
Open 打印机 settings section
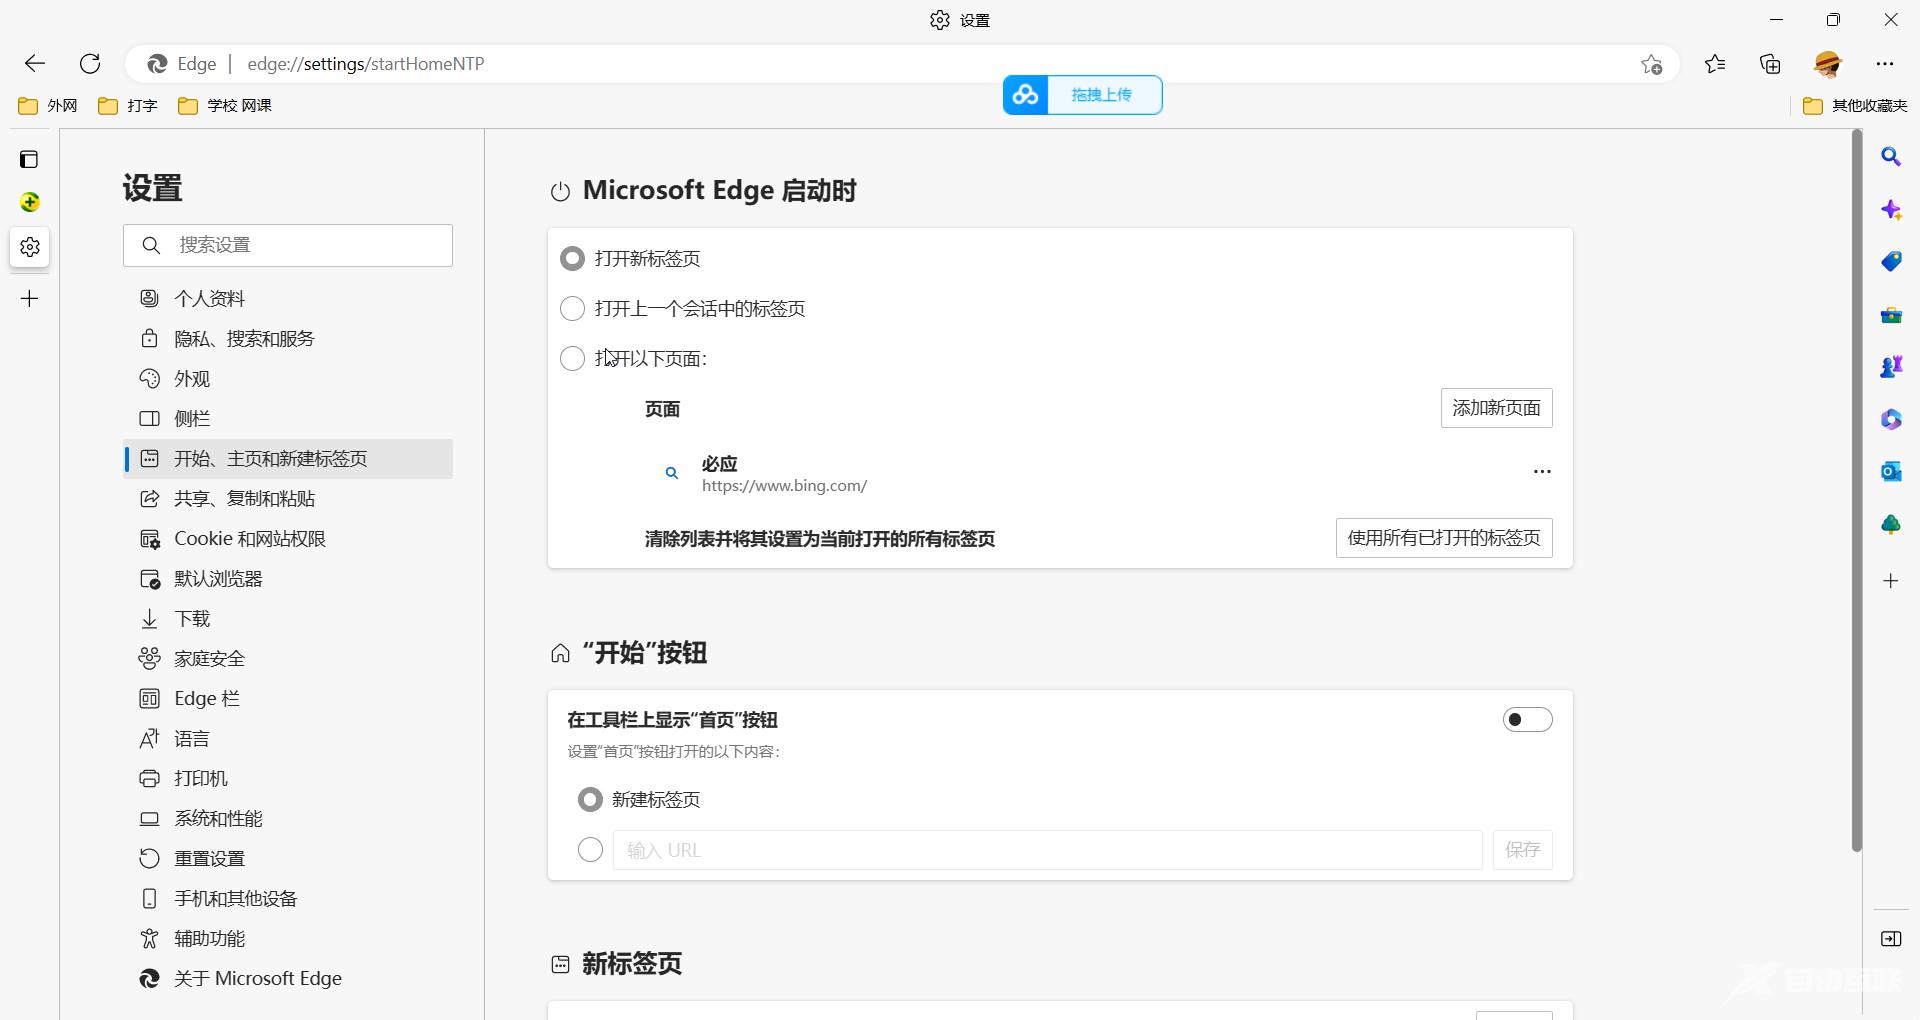pyautogui.click(x=288, y=778)
